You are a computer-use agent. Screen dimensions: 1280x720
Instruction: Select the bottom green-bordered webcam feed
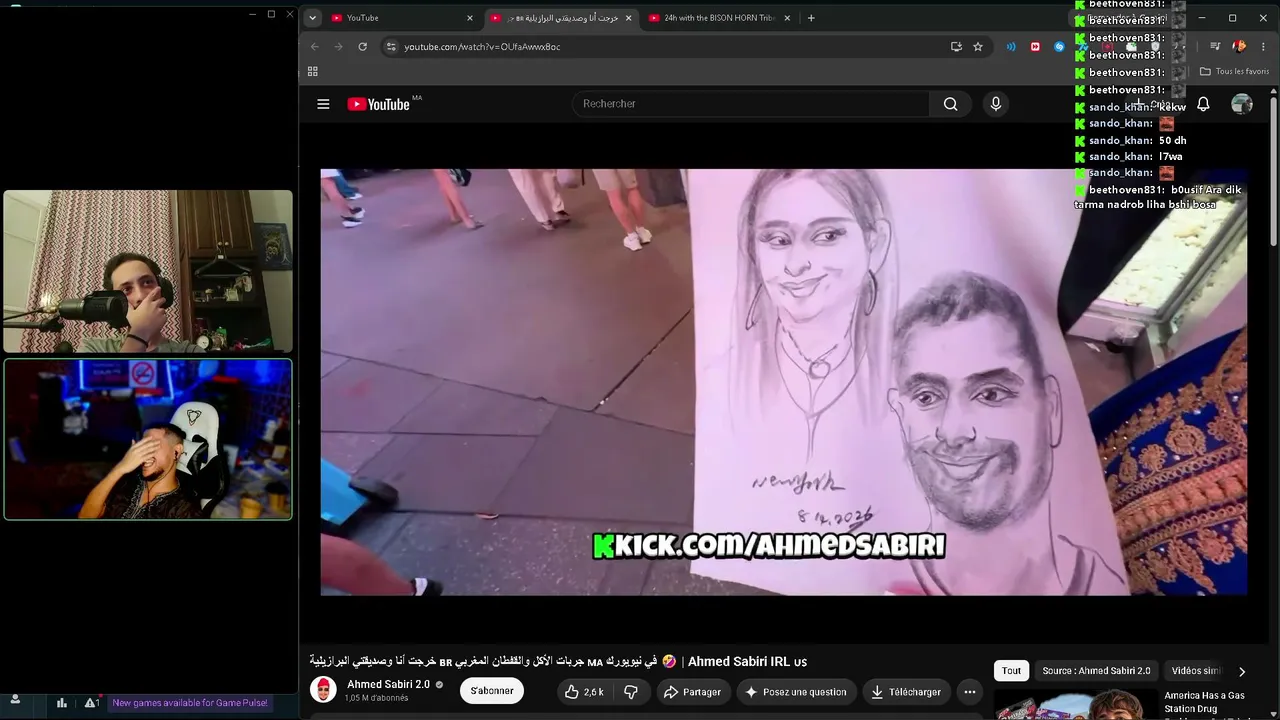[148, 440]
